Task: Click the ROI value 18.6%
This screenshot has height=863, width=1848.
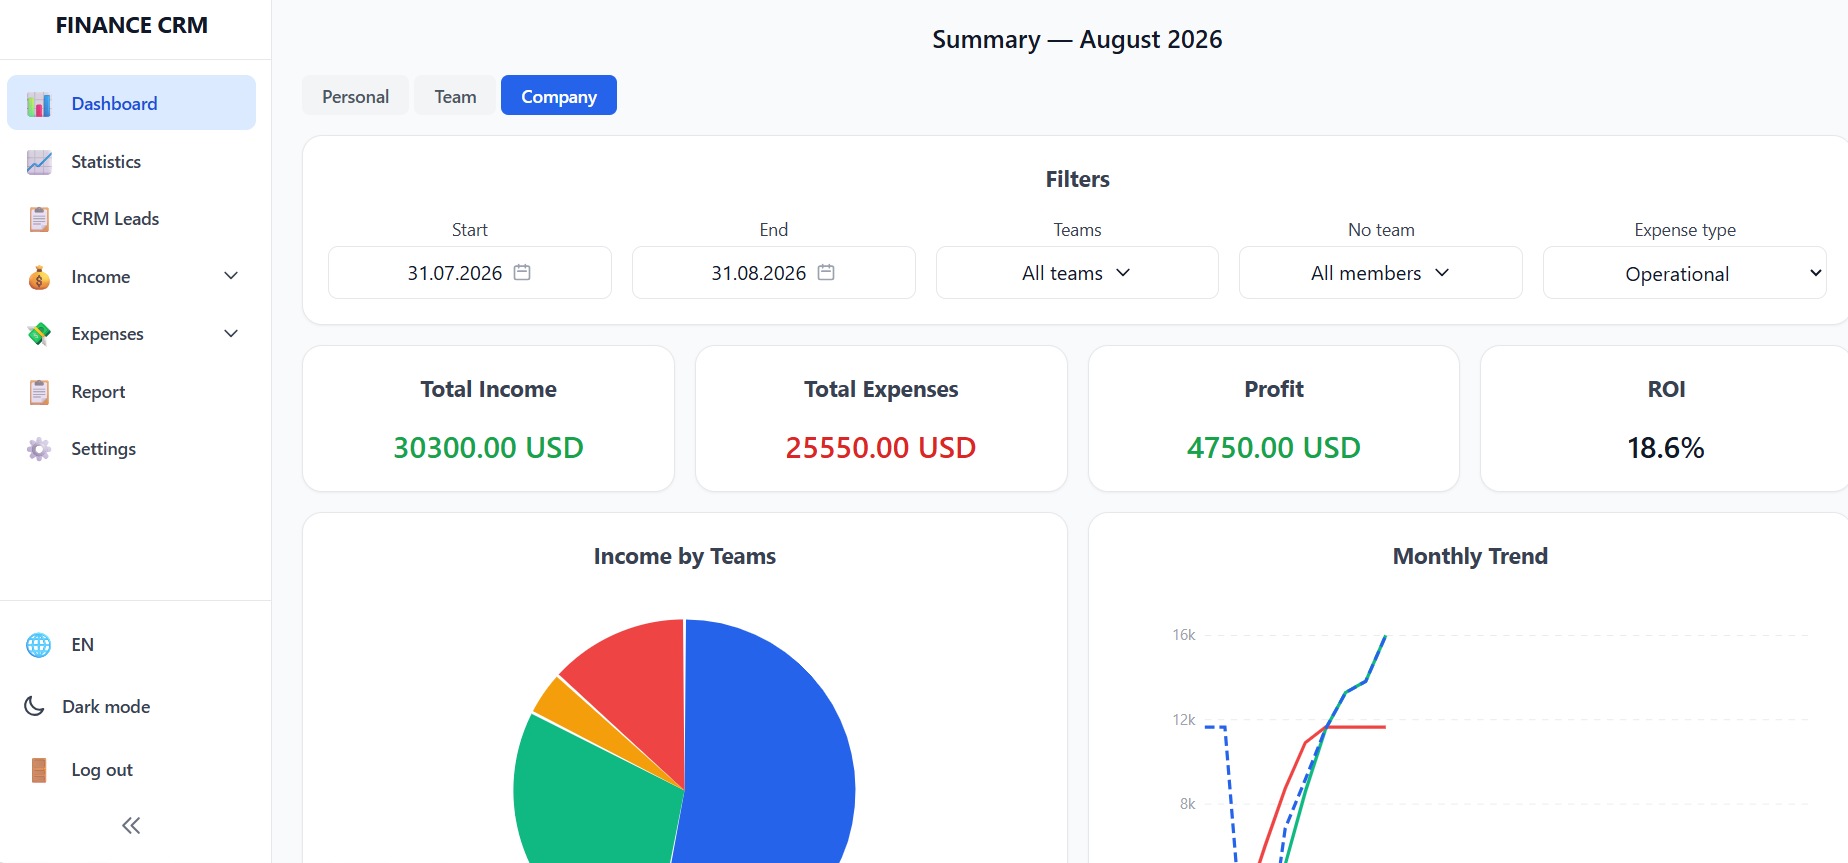Action: [x=1666, y=447]
